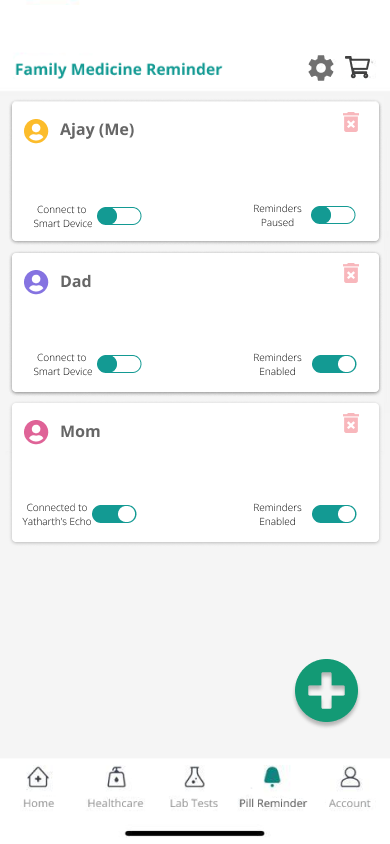Disconnect Mom from Yatharth's Echo toggle
This screenshot has width=390, height=844.
pyautogui.click(x=114, y=514)
